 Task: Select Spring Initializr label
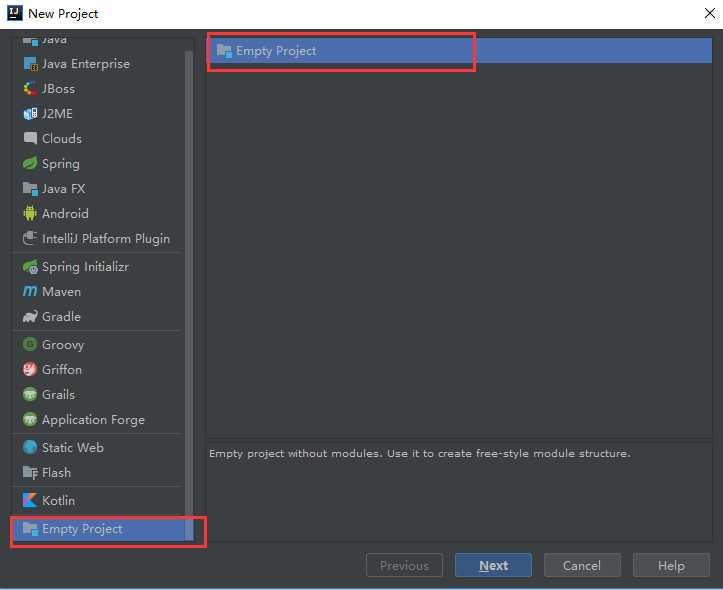(x=85, y=267)
